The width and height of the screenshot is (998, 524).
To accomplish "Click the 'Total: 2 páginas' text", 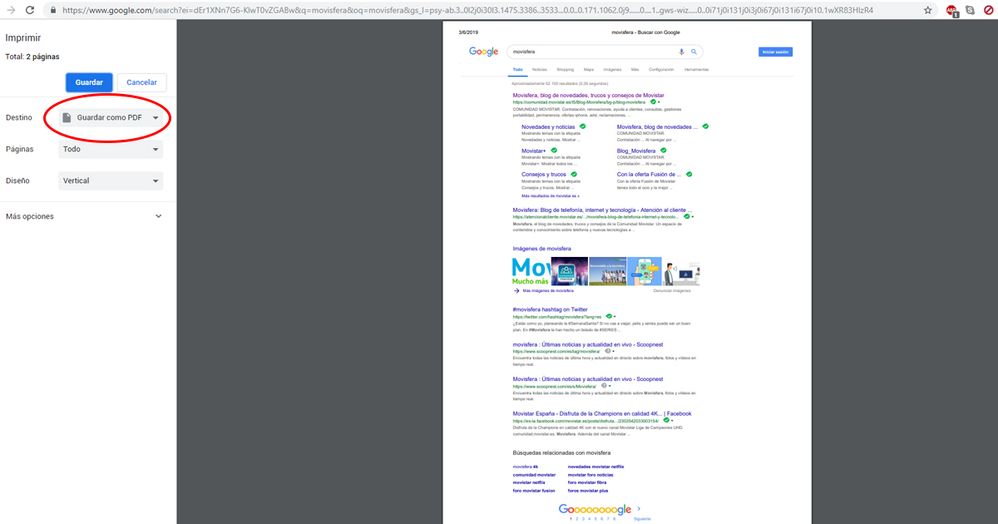I will click(x=32, y=57).
